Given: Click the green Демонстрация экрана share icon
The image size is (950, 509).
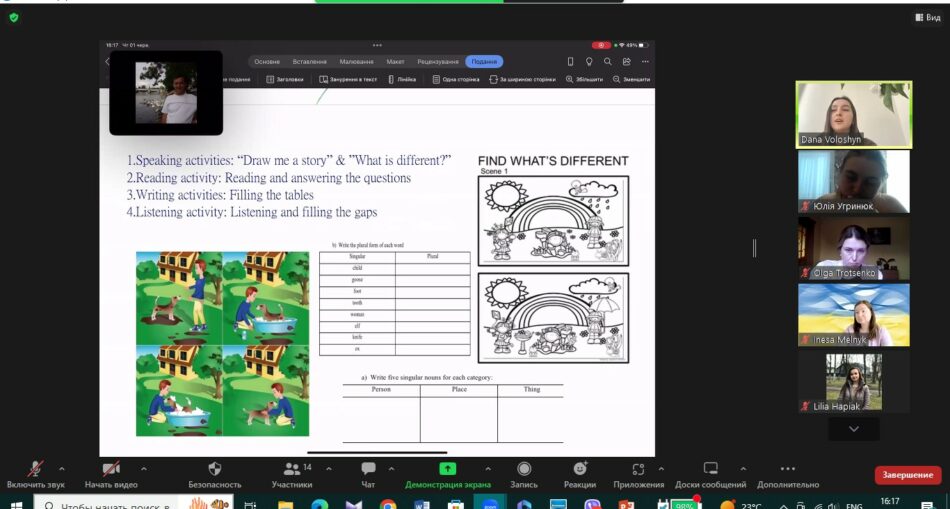Looking at the screenshot, I should (x=447, y=469).
